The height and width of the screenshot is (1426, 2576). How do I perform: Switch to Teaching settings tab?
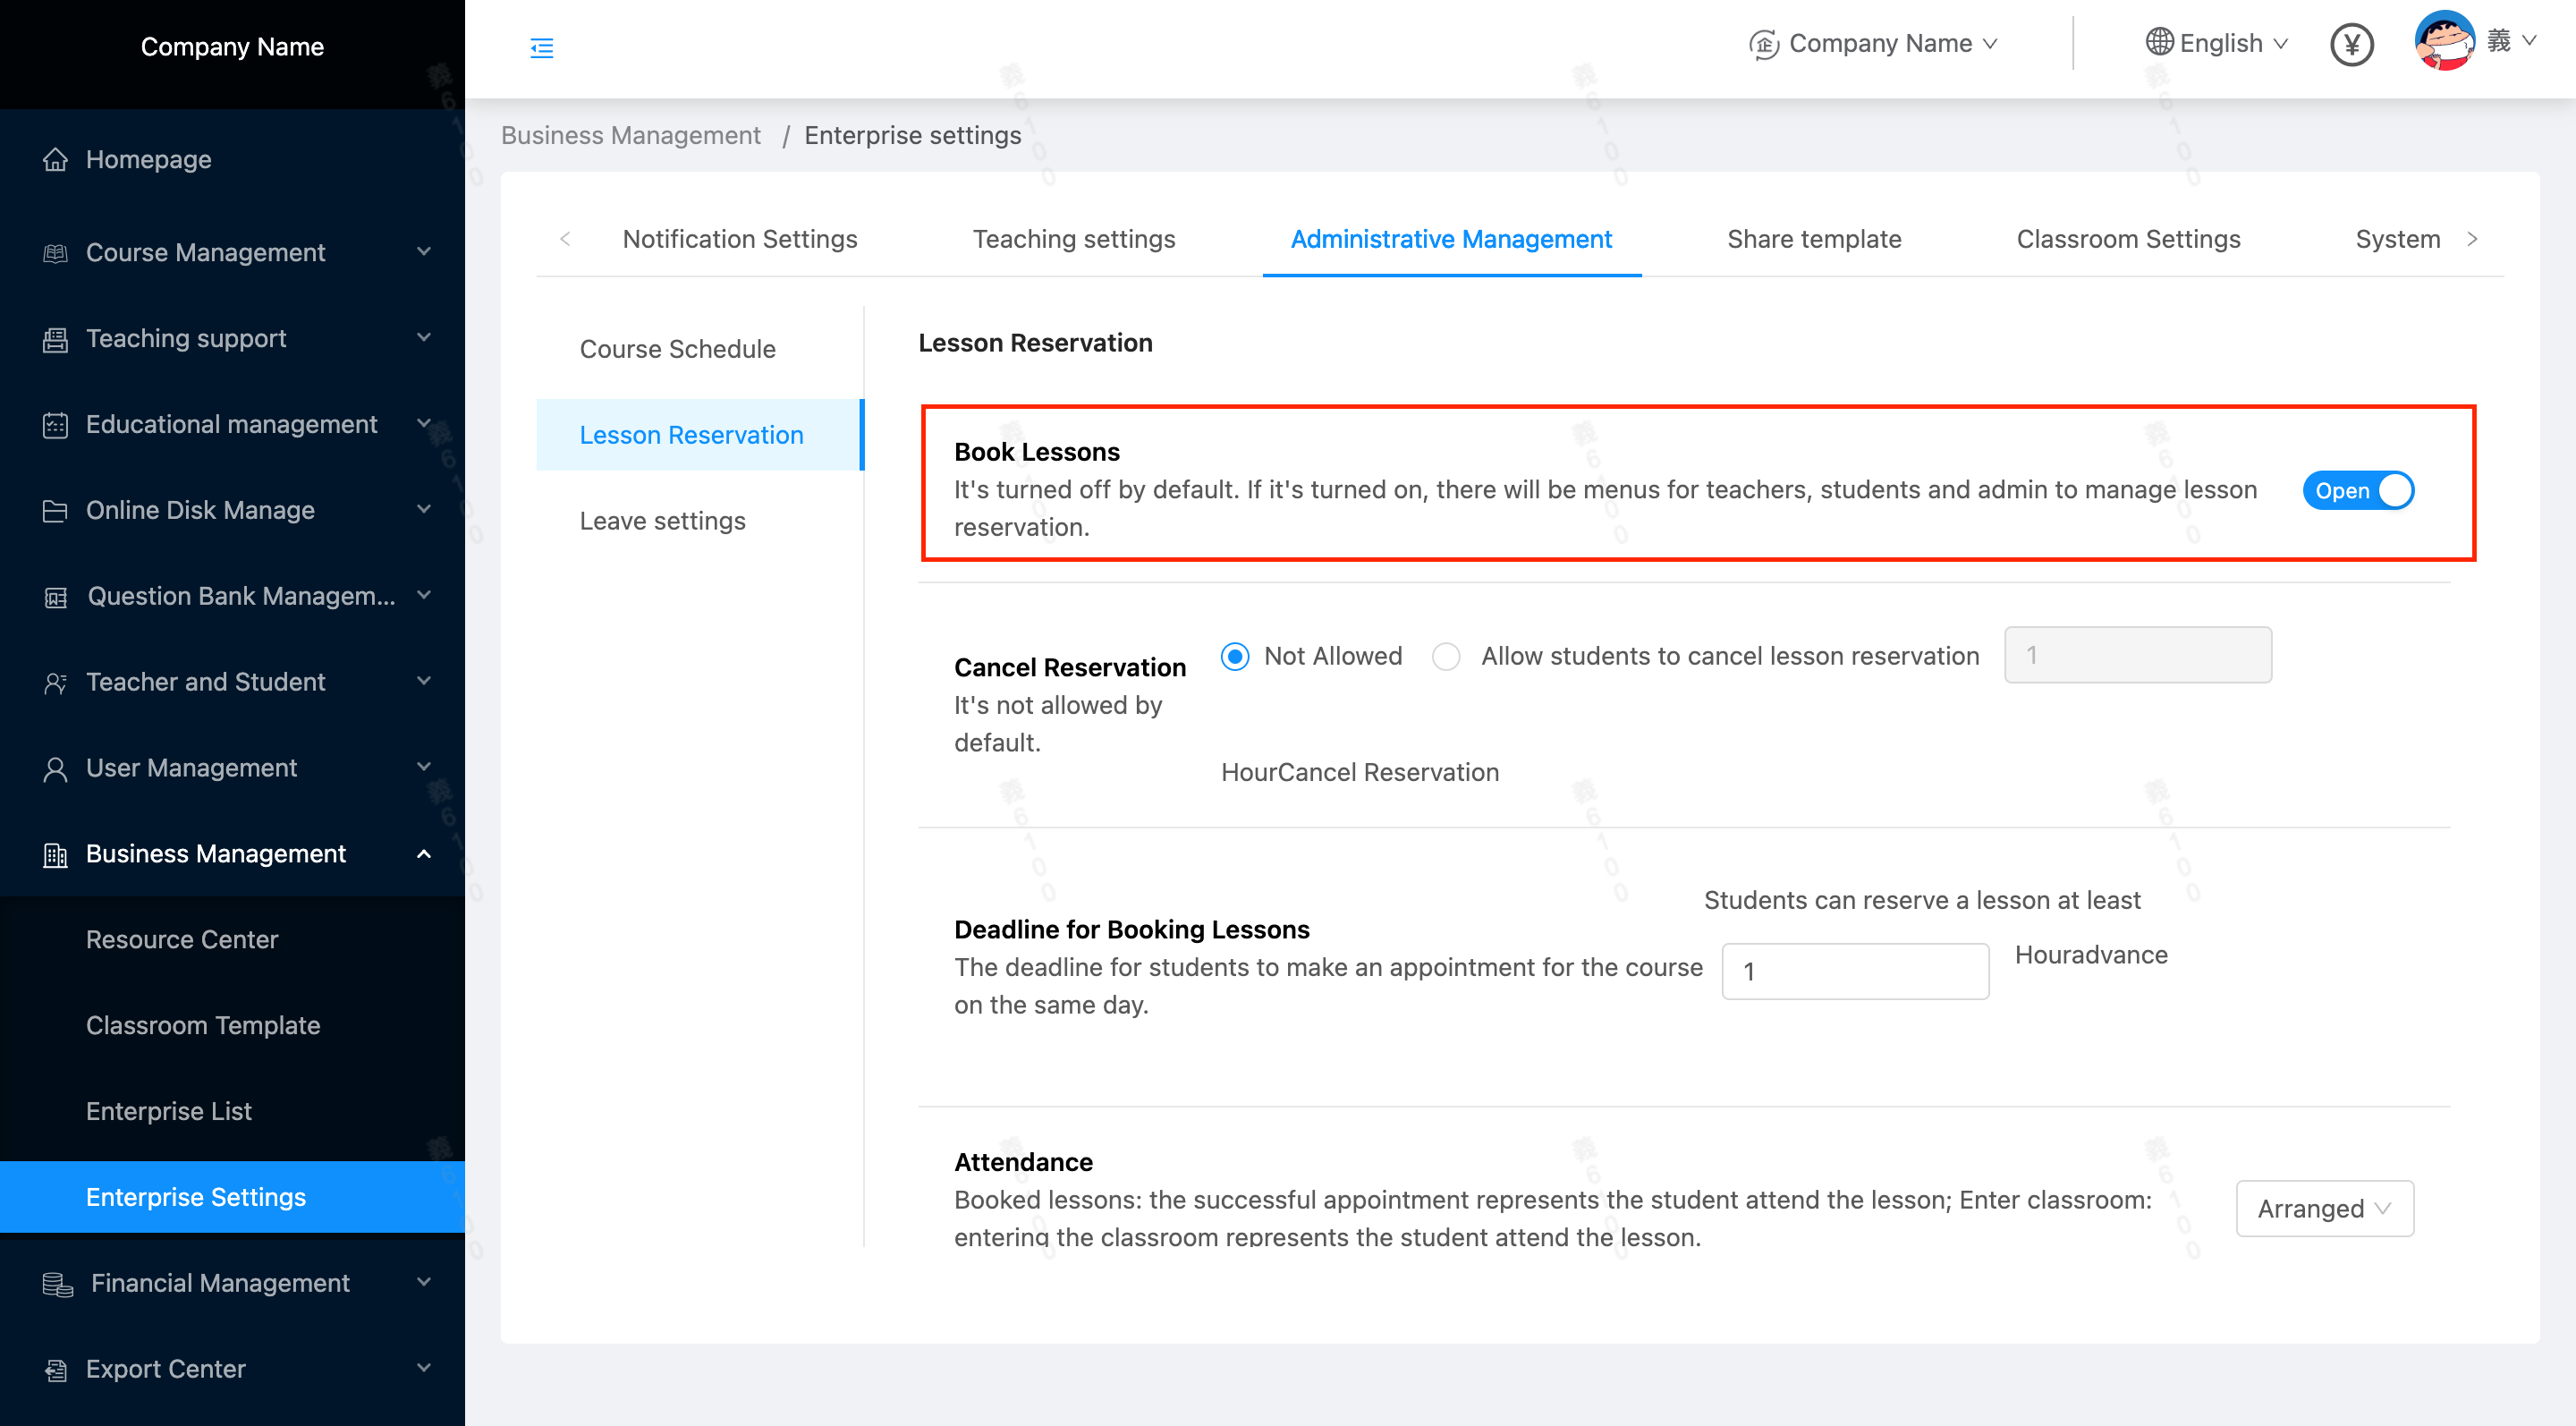1073,239
